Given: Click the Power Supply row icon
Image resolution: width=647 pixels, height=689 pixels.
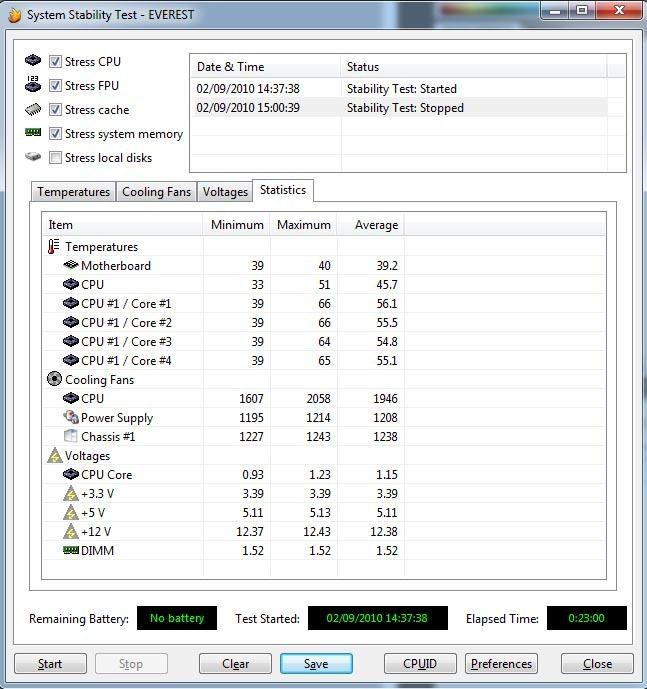Looking at the screenshot, I should point(71,417).
